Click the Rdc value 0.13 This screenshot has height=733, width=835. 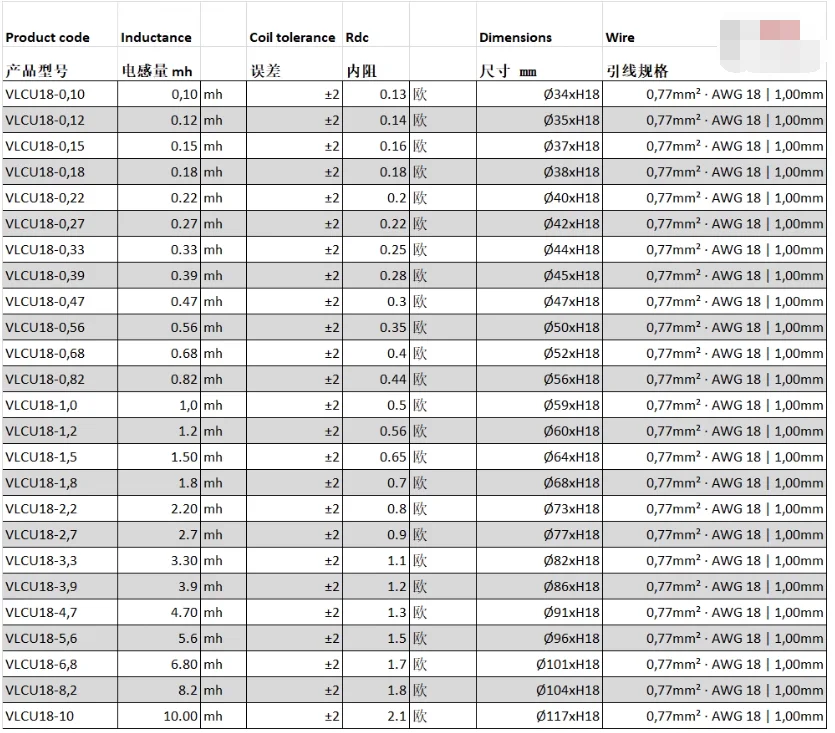(376, 94)
